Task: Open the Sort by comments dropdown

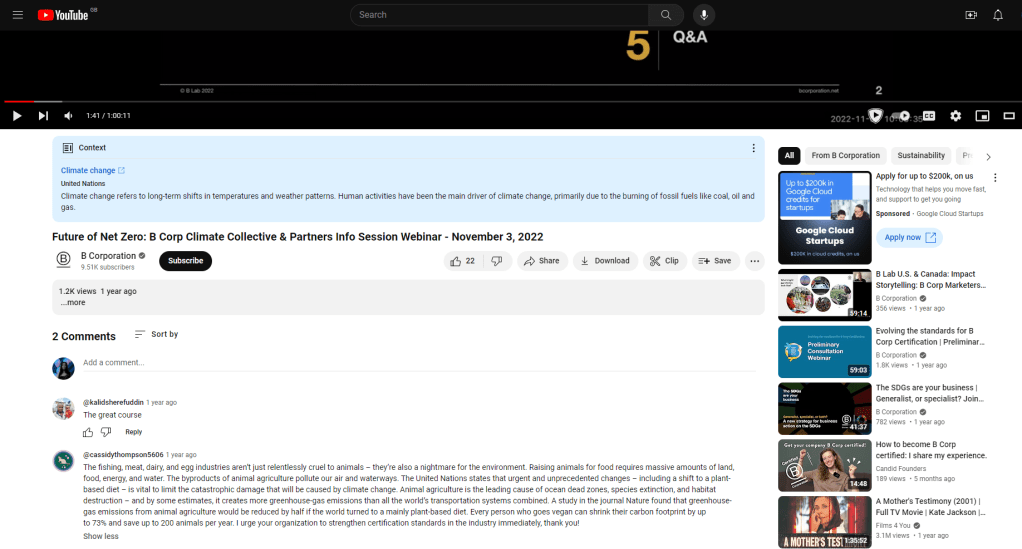Action: (x=156, y=334)
